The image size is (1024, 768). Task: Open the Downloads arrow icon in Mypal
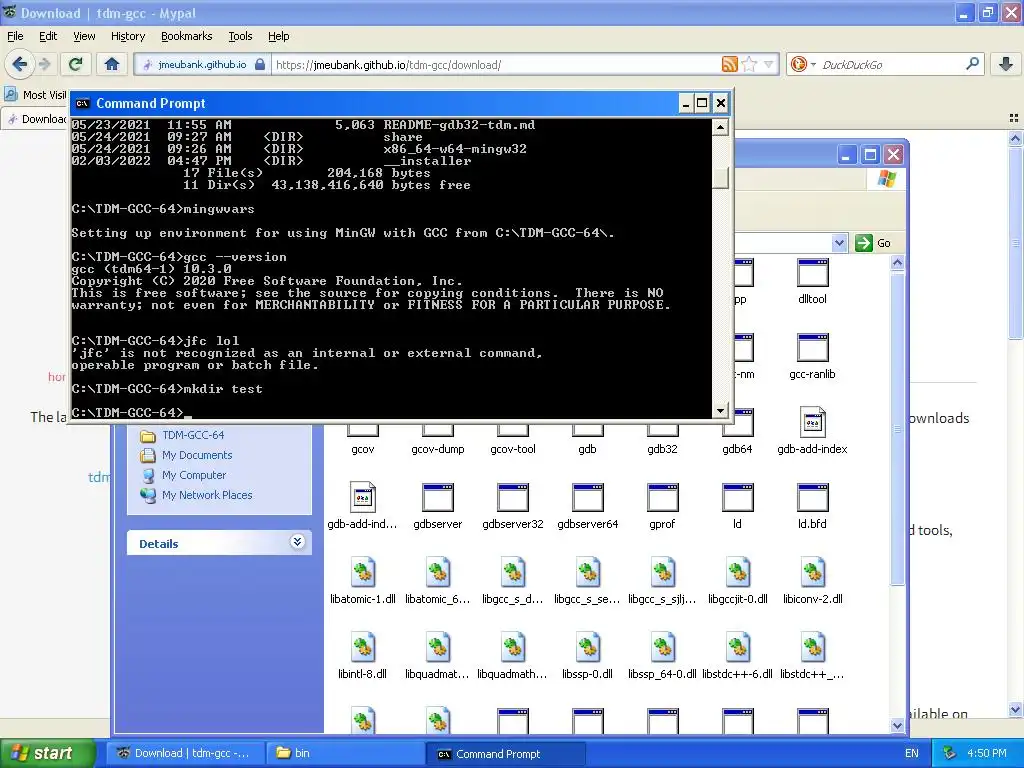click(x=1006, y=64)
